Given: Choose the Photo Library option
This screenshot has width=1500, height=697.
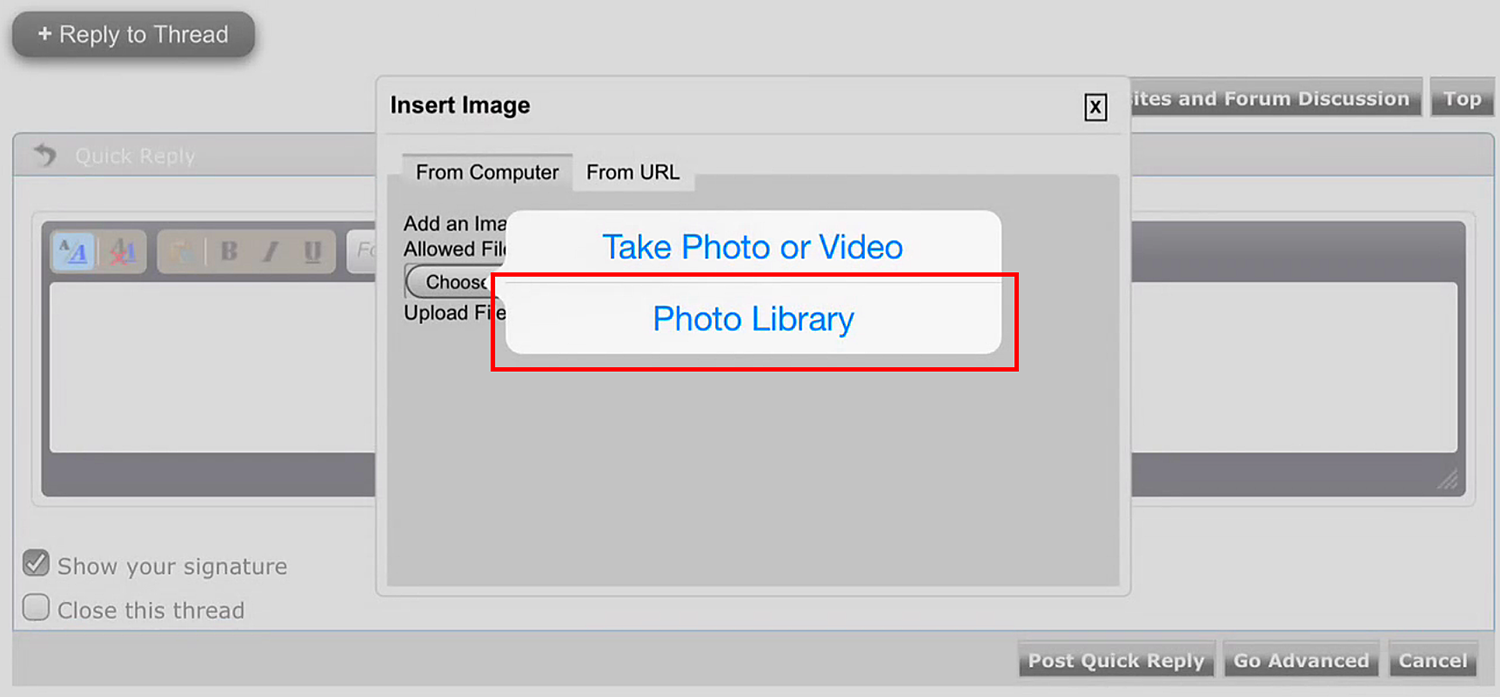Looking at the screenshot, I should [x=753, y=319].
